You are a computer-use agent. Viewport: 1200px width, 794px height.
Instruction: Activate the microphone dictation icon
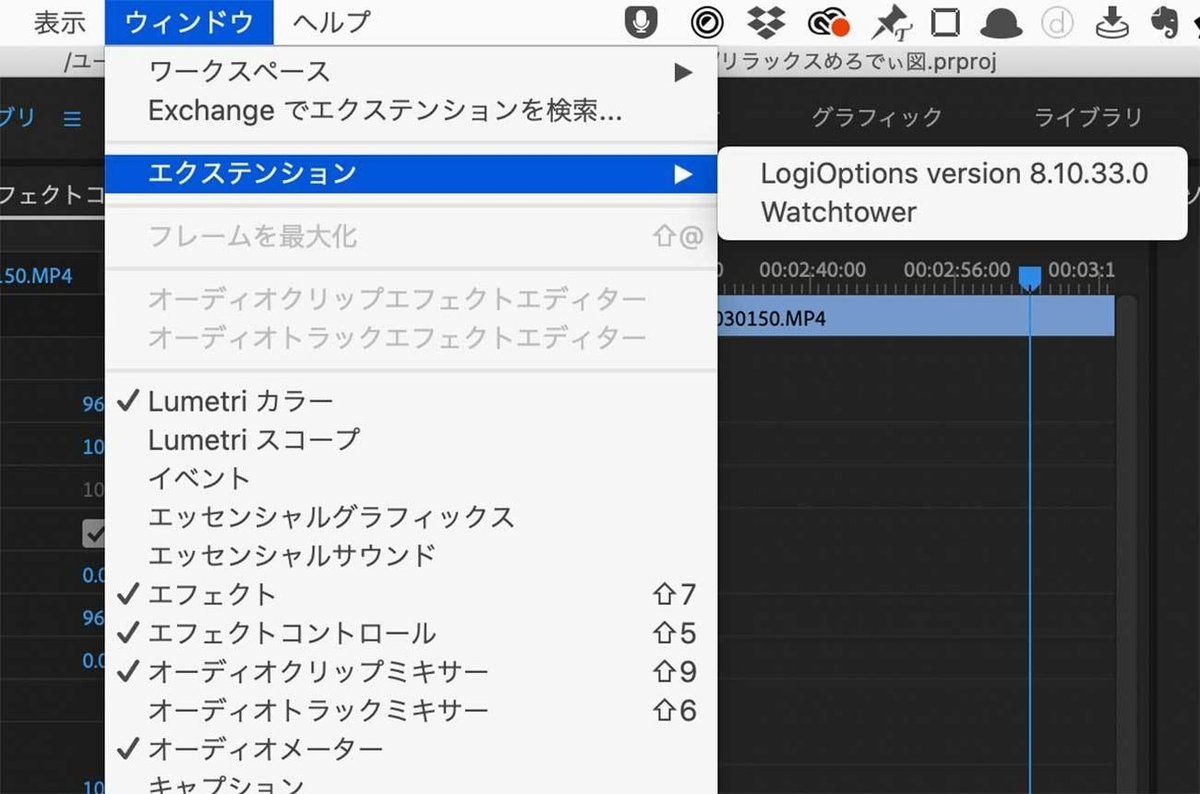[x=640, y=21]
